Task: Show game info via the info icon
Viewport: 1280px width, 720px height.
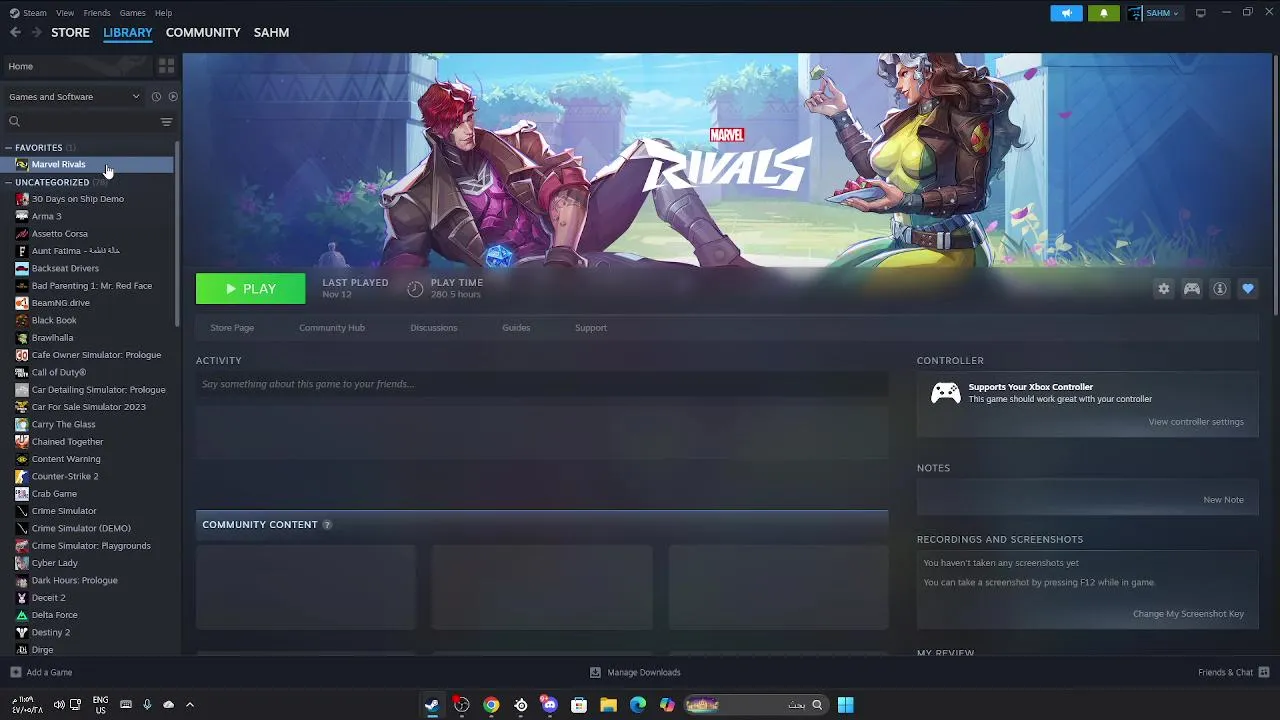Action: point(1220,289)
